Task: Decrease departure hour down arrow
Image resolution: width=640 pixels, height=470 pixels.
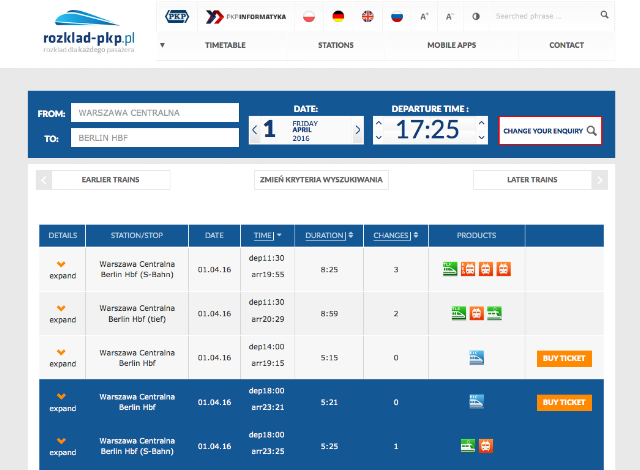Action: coord(378,137)
